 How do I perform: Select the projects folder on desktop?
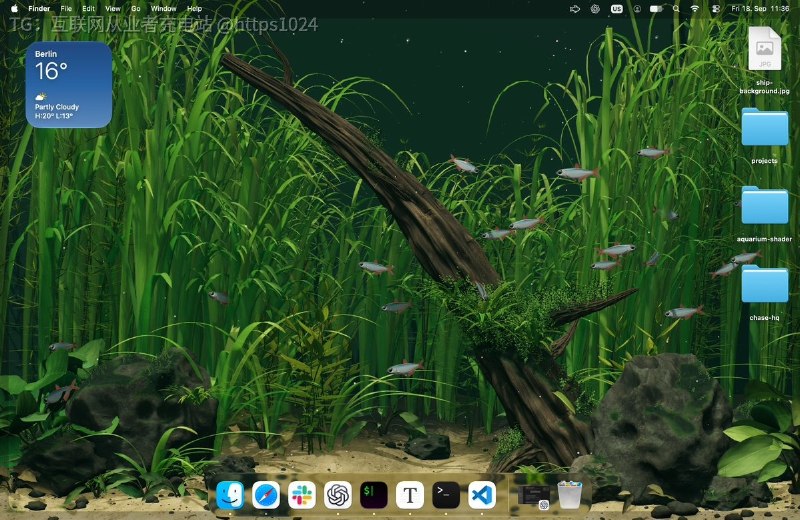tap(764, 128)
